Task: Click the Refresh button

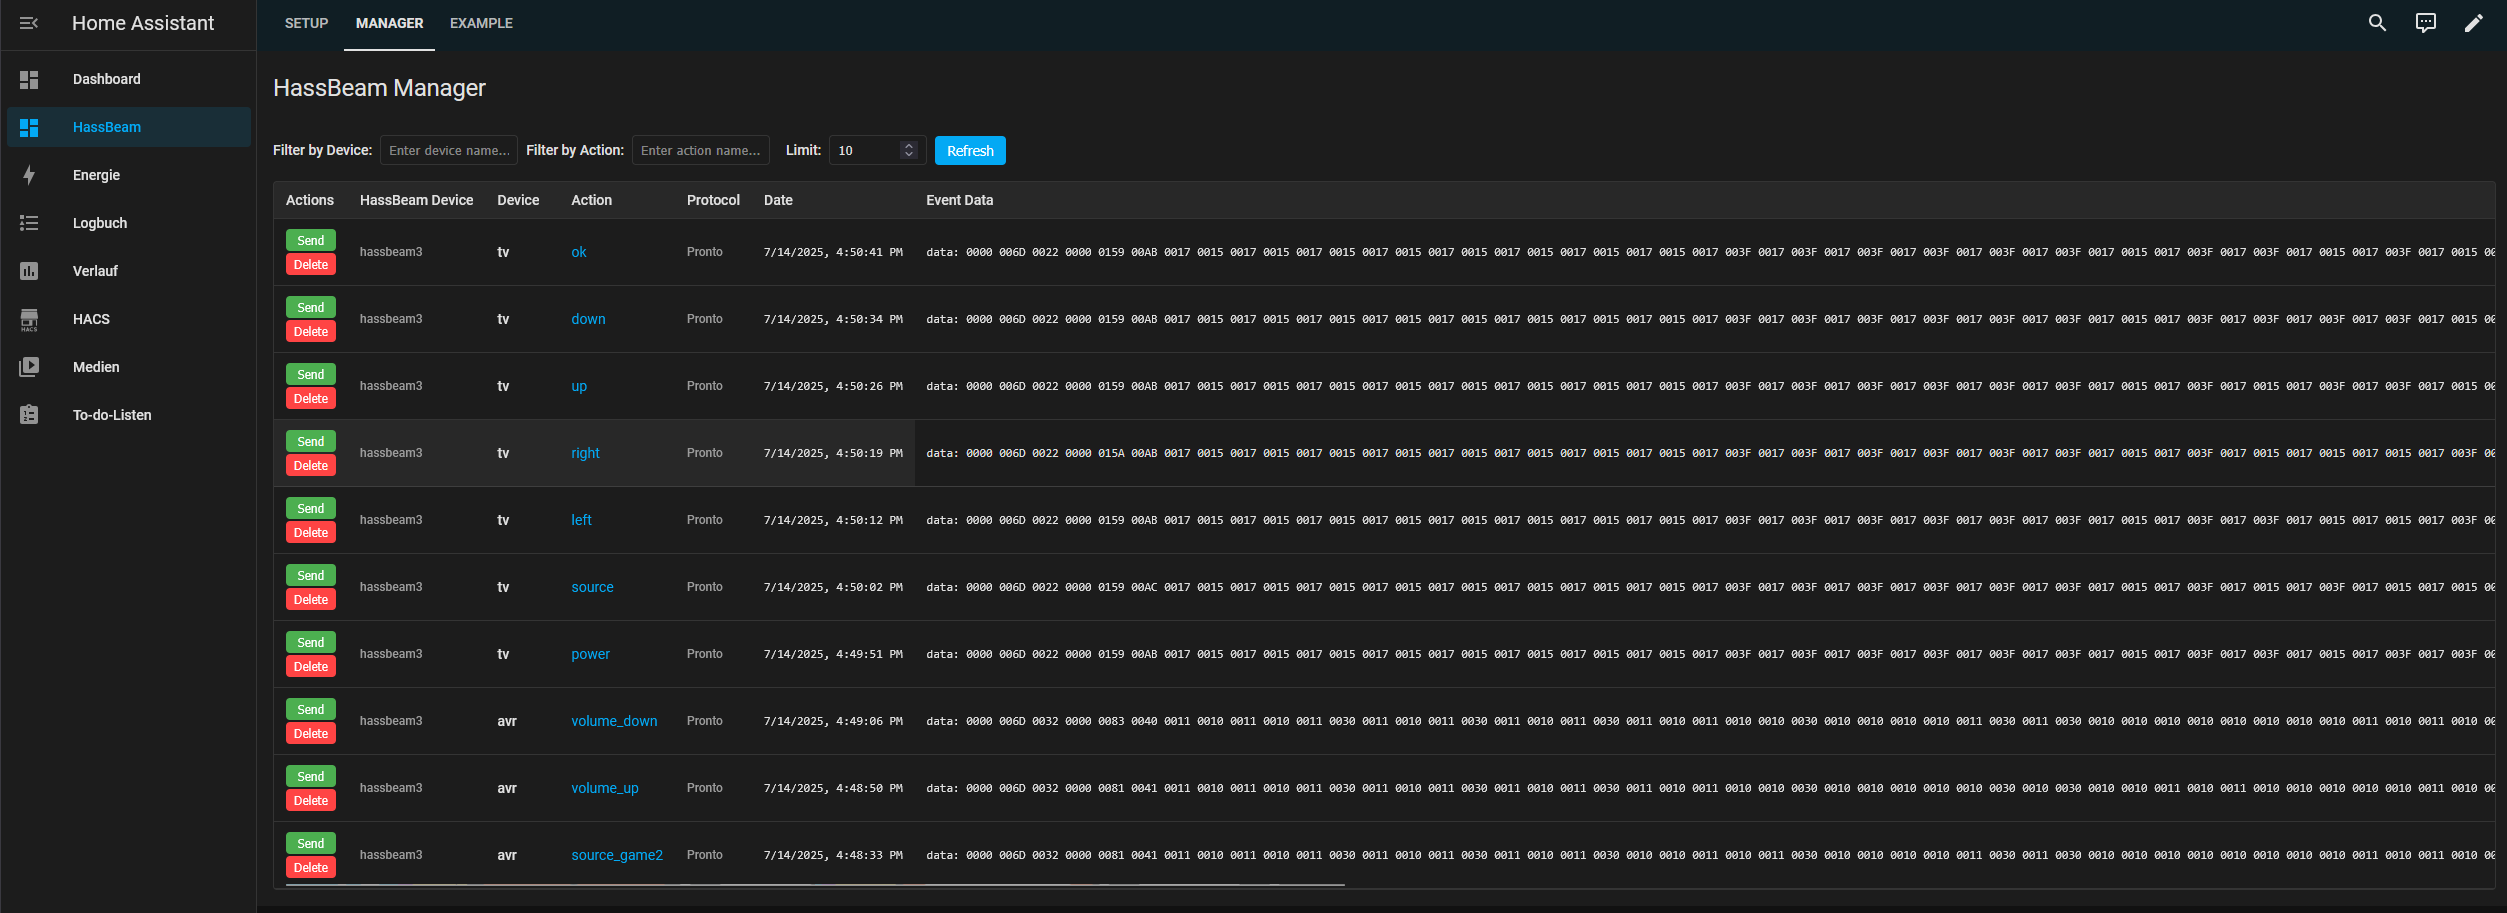Action: click(970, 150)
